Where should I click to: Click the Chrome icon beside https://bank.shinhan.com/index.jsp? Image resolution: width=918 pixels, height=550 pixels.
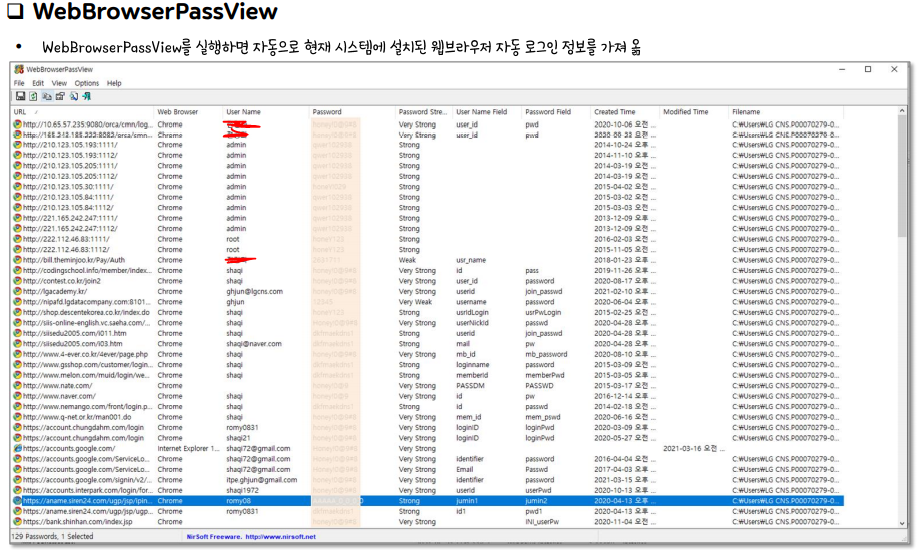pyautogui.click(x=18, y=521)
